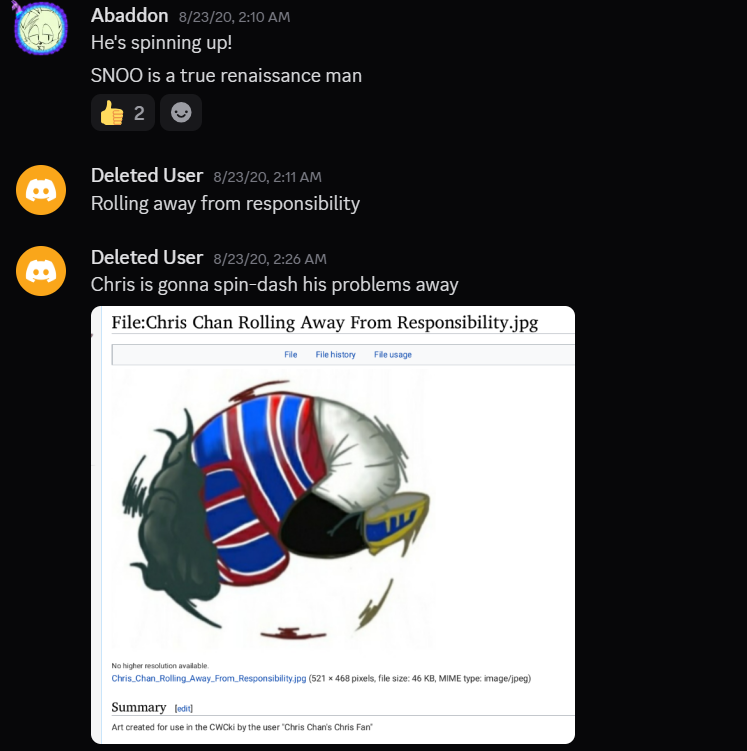Click Abaddon's profile avatar
This screenshot has width=747, height=751.
[41, 29]
